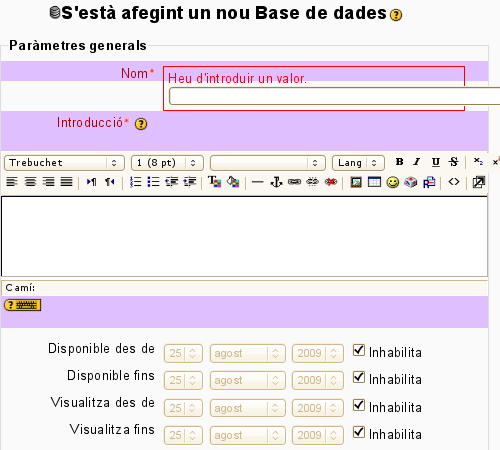Set right-to-left text direction

[110, 182]
